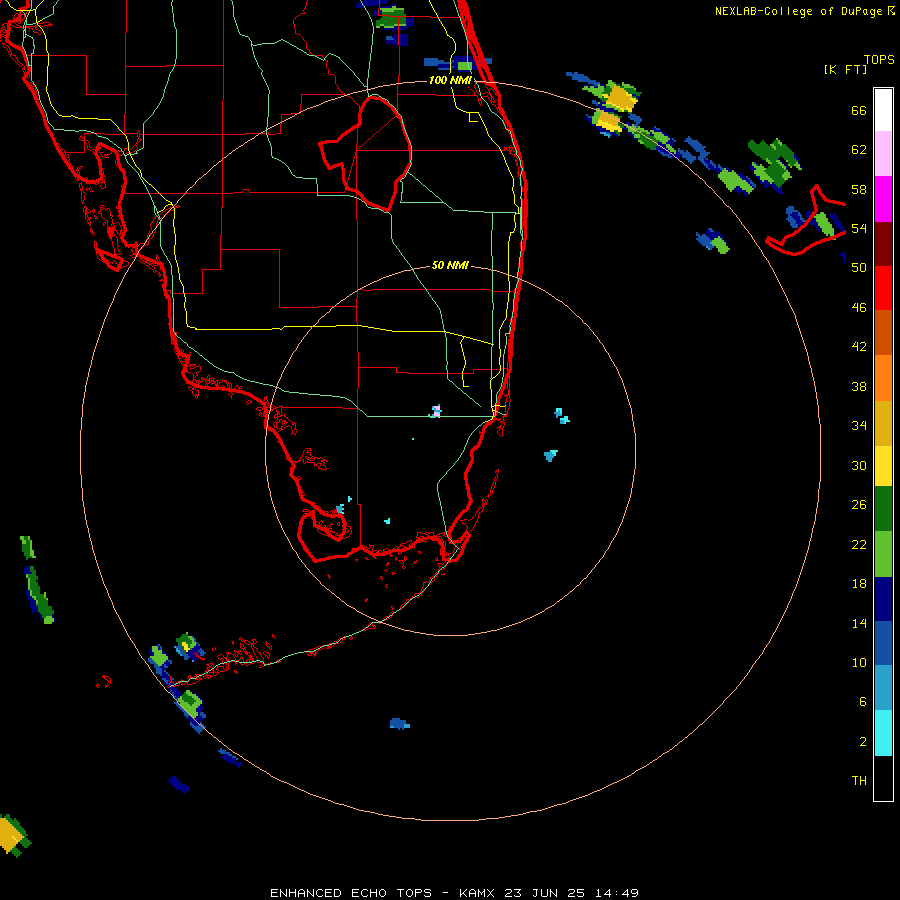The image size is (900, 900).
Task: Click the legend value 6
Action: click(x=862, y=701)
